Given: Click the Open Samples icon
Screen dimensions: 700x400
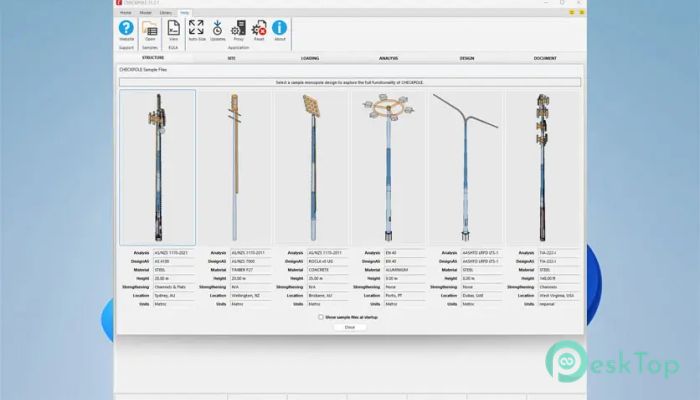Looking at the screenshot, I should [x=150, y=30].
